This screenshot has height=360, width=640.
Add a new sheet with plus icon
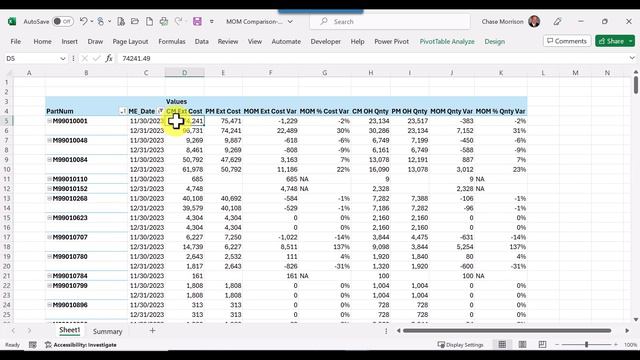[x=152, y=331]
